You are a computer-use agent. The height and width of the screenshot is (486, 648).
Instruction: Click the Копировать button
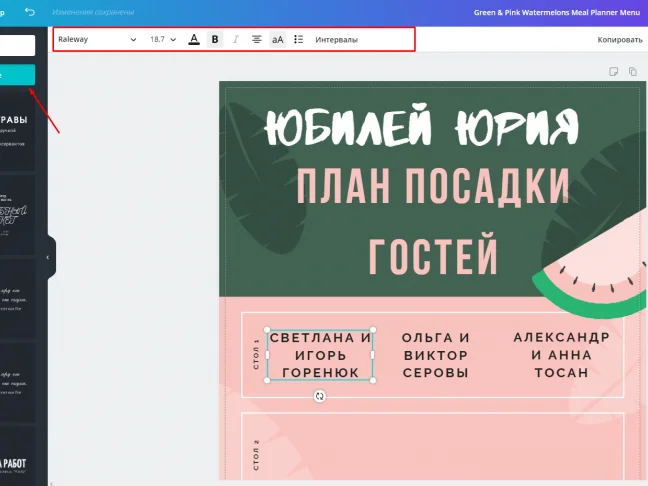point(620,39)
